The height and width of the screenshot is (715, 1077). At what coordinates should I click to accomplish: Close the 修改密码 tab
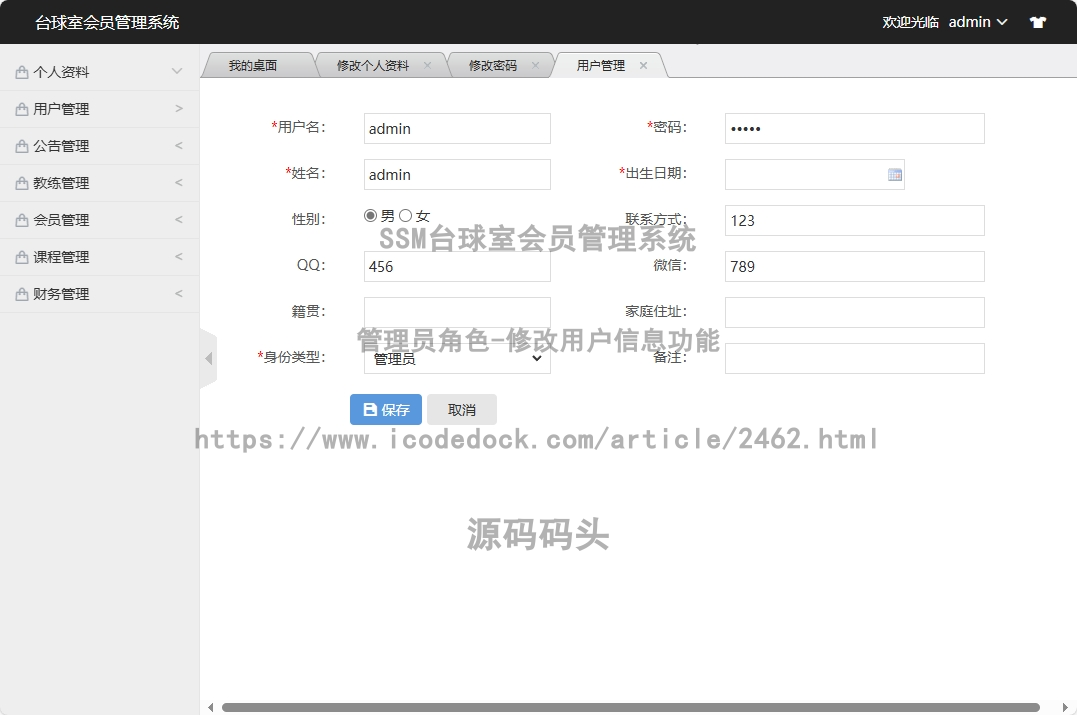(535, 65)
